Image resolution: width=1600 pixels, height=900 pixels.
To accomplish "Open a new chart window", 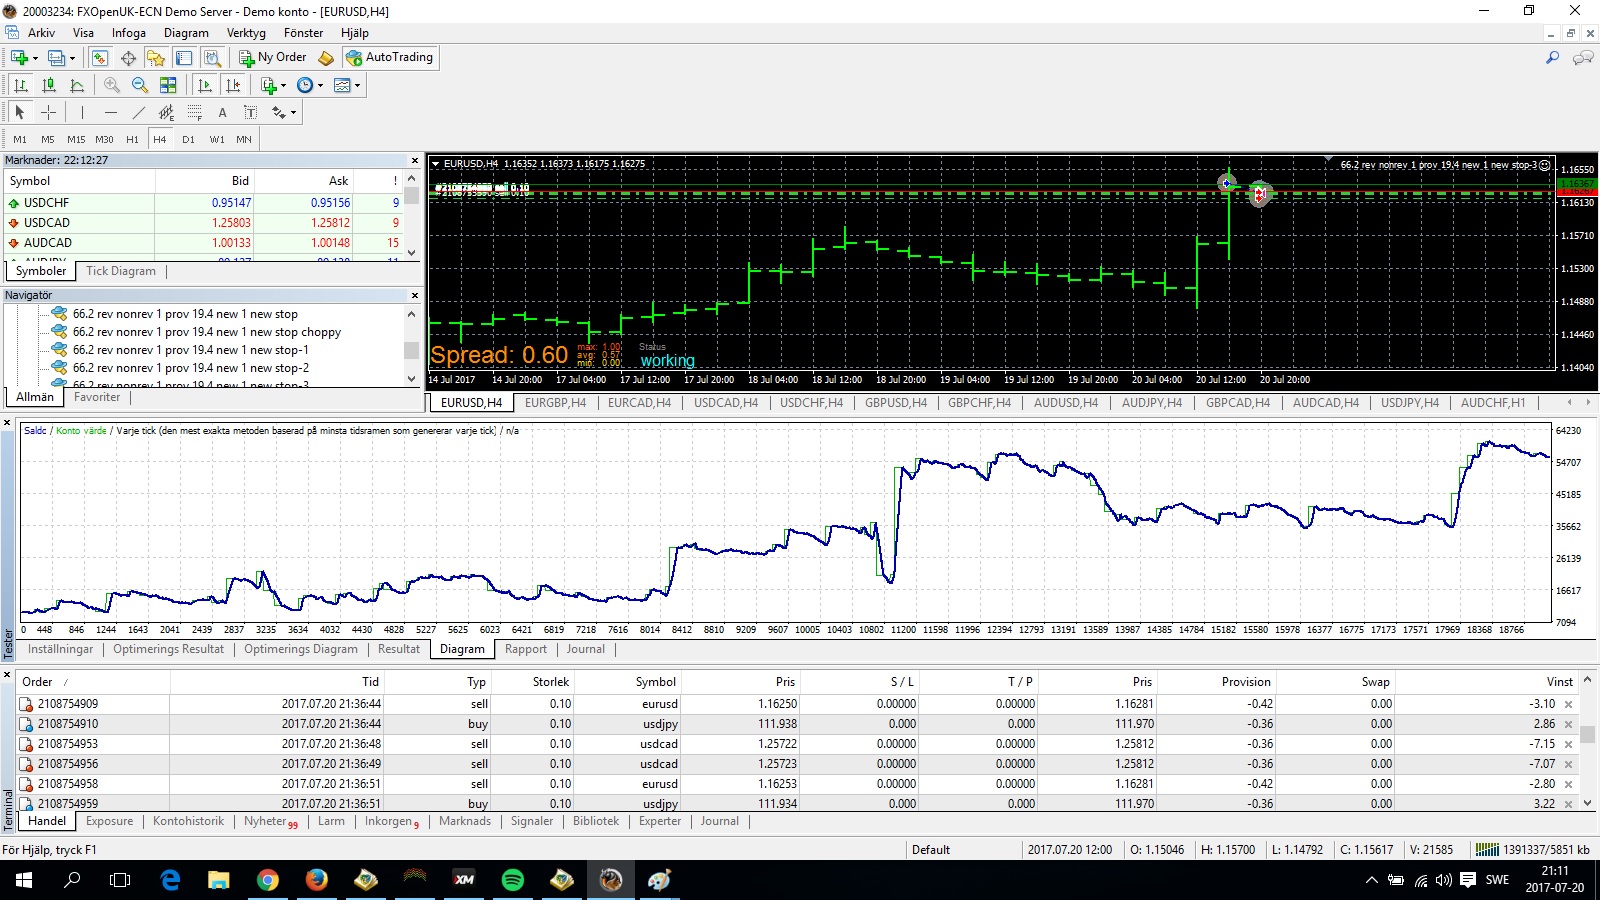I will [x=19, y=58].
